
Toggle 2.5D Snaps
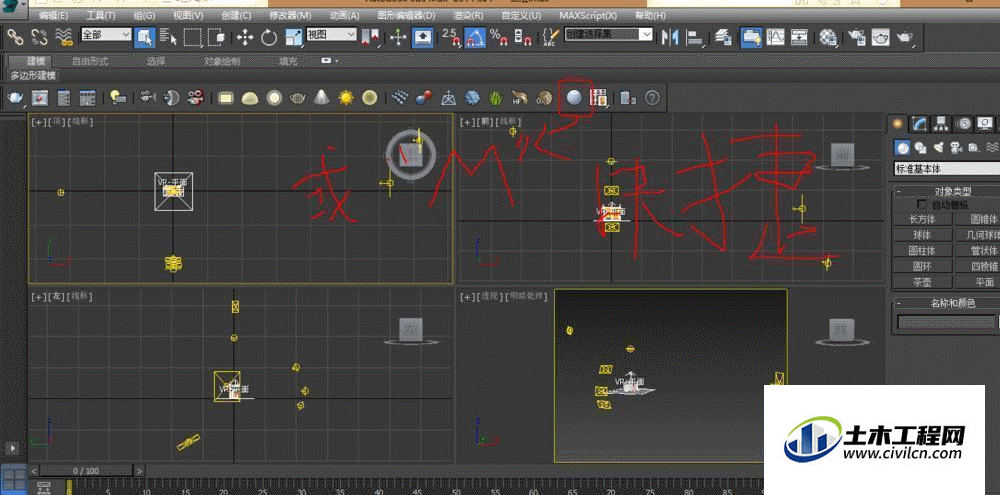451,38
